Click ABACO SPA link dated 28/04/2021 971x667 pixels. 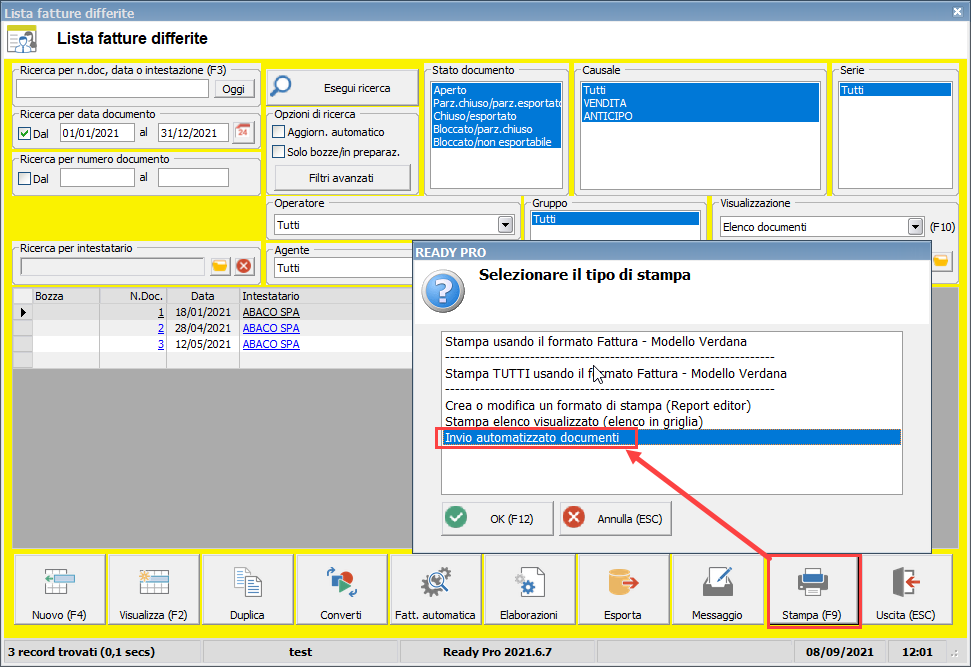[x=271, y=328]
